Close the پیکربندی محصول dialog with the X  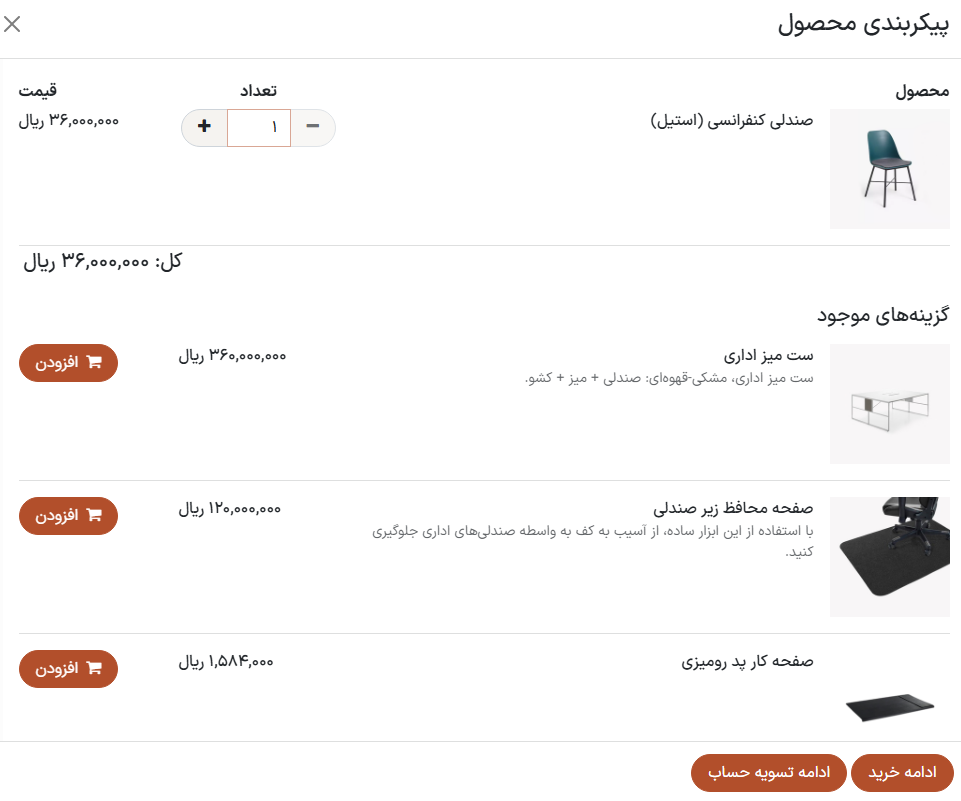pyautogui.click(x=13, y=25)
